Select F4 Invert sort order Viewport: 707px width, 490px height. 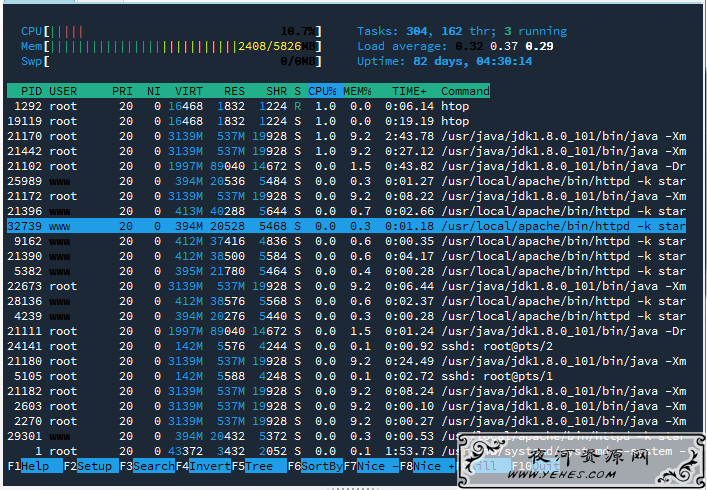[x=203, y=466]
